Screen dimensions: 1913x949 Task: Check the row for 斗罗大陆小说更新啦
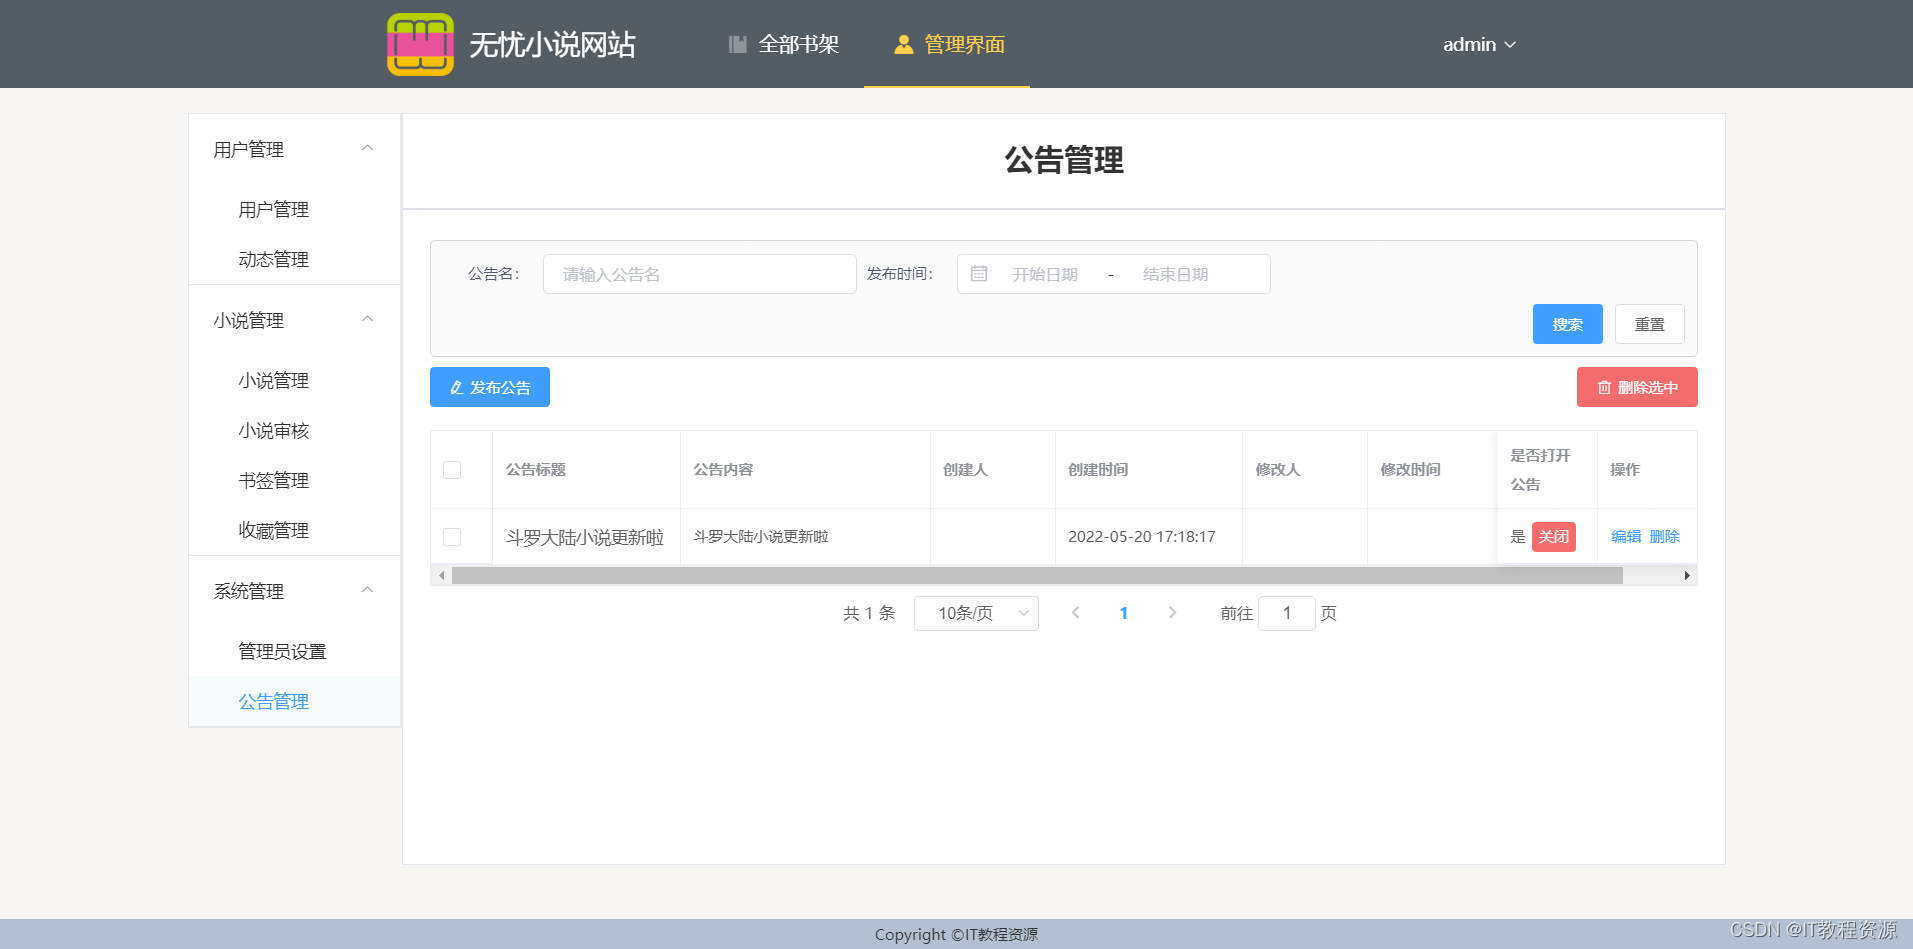[452, 537]
